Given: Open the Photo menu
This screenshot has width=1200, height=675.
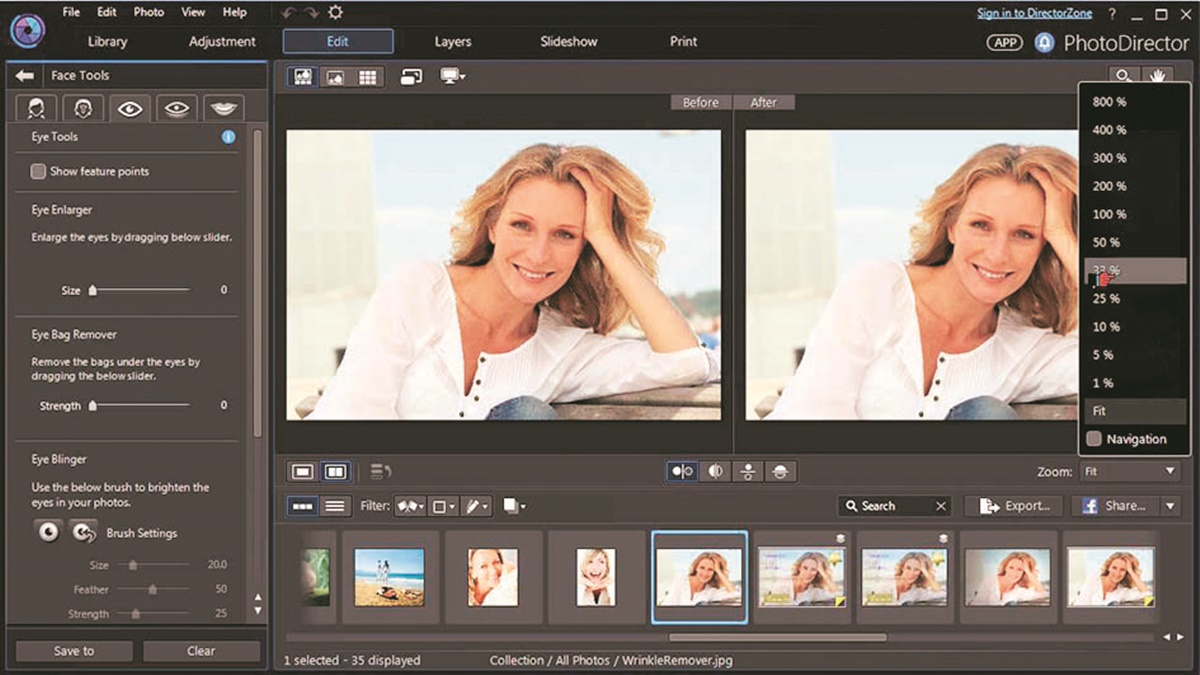Looking at the screenshot, I should coord(148,12).
